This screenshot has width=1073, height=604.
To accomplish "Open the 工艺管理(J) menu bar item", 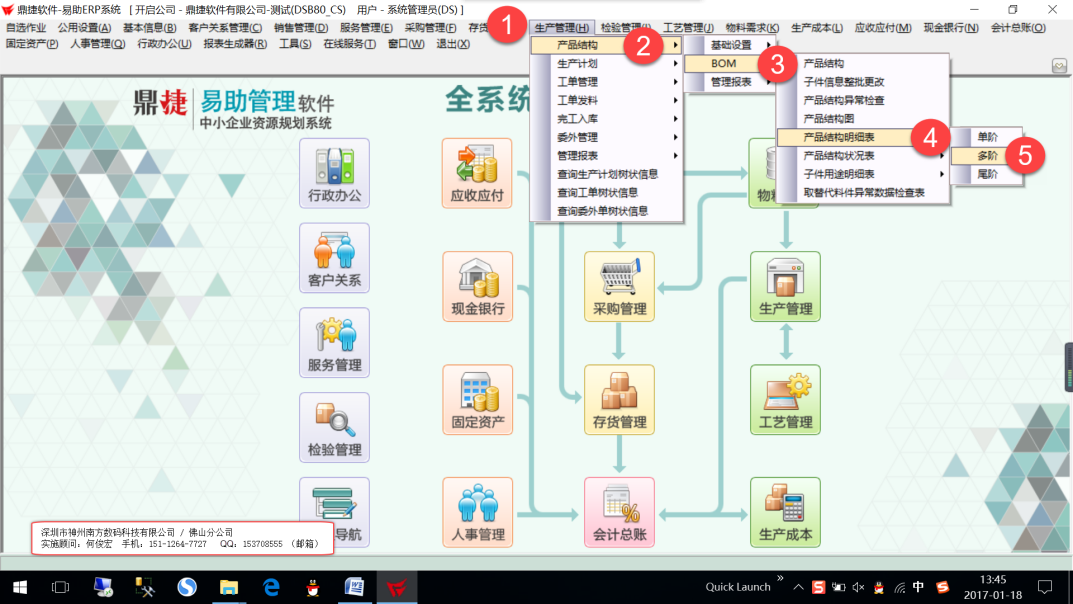I will (x=688, y=28).
